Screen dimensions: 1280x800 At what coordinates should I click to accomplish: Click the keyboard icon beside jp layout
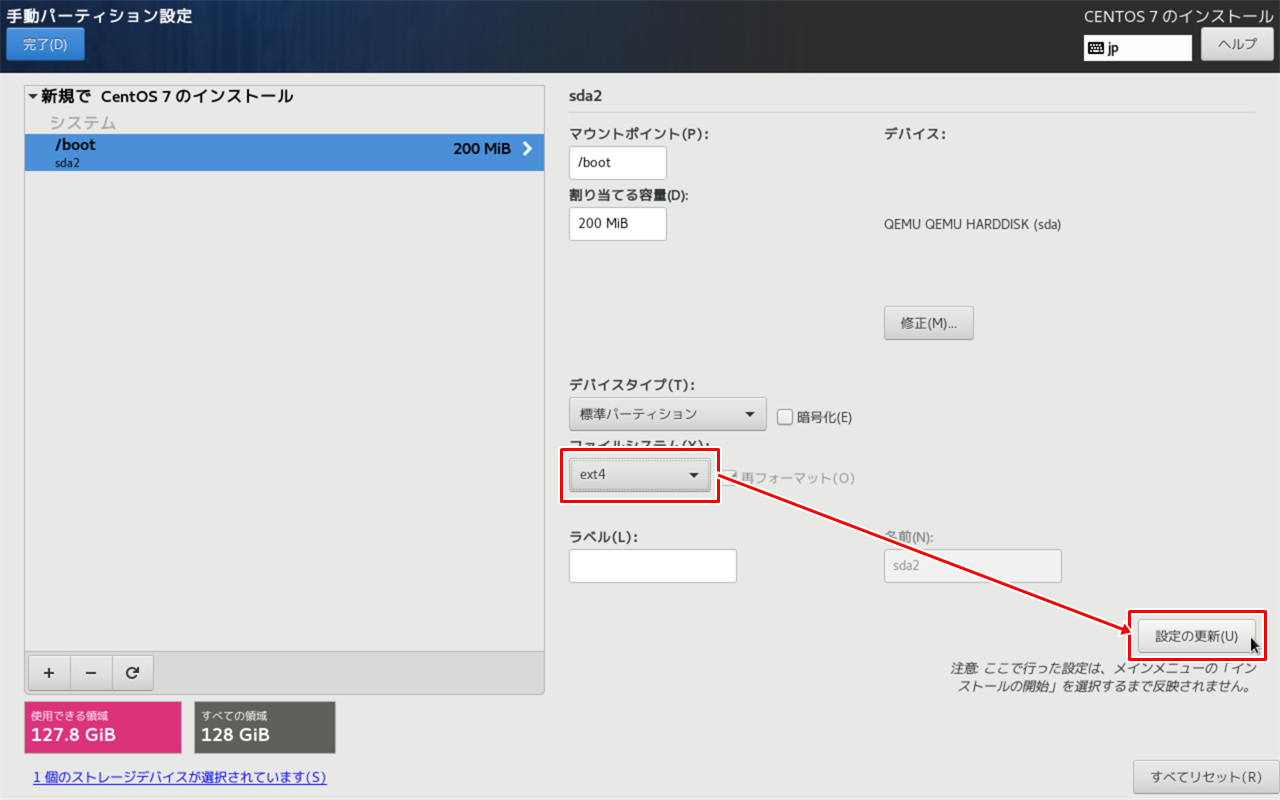pos(1097,47)
